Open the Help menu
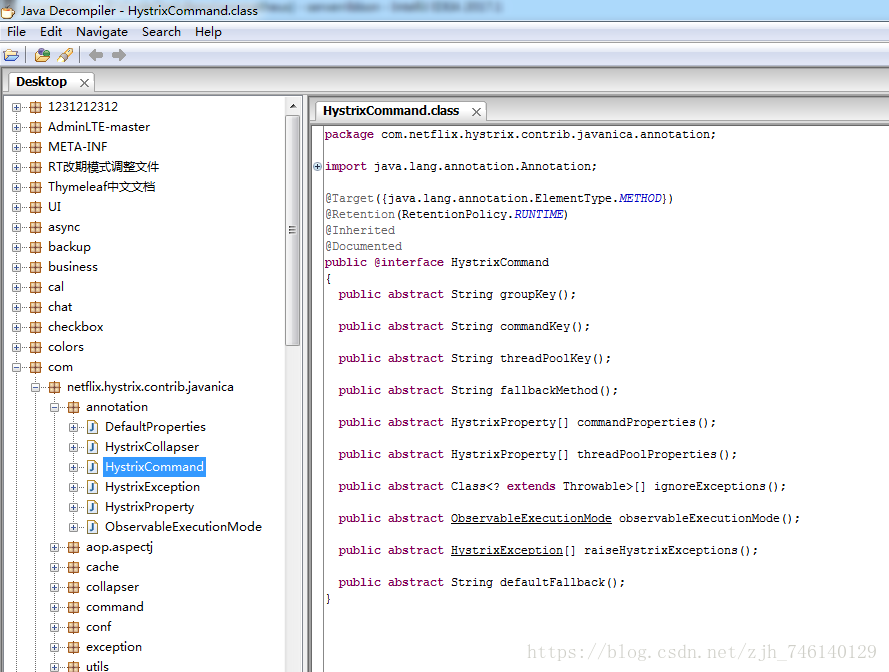The width and height of the screenshot is (889, 672). pos(208,32)
